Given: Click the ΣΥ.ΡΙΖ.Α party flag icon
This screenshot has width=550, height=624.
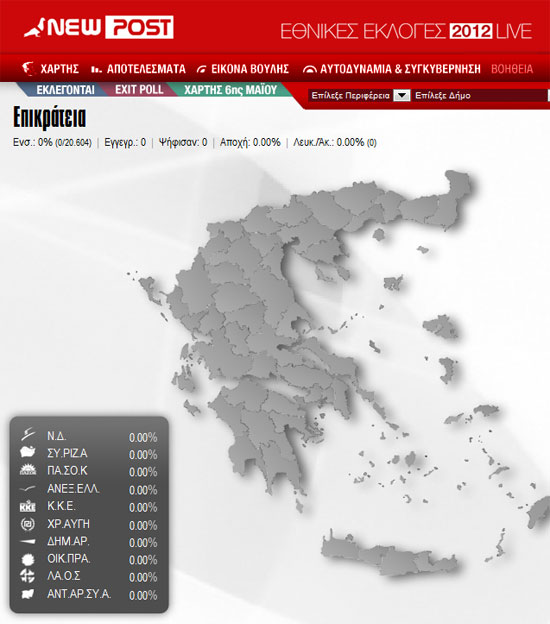Looking at the screenshot, I should [x=27, y=452].
